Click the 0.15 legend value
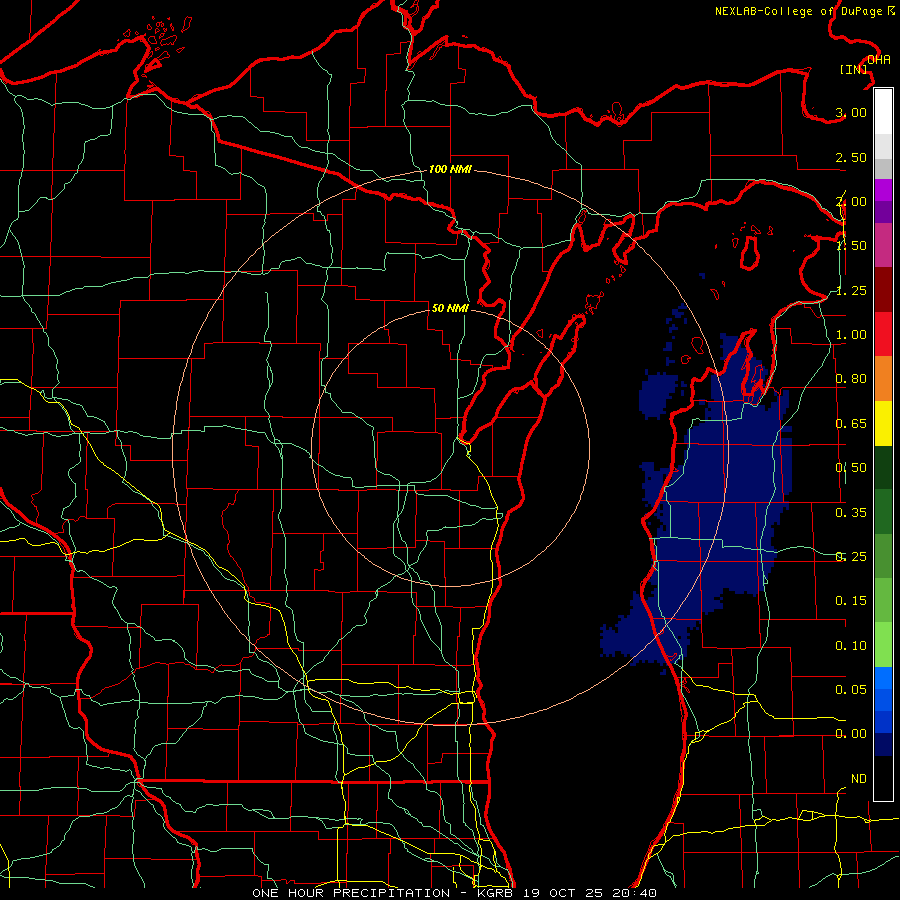The height and width of the screenshot is (900, 900). point(851,601)
